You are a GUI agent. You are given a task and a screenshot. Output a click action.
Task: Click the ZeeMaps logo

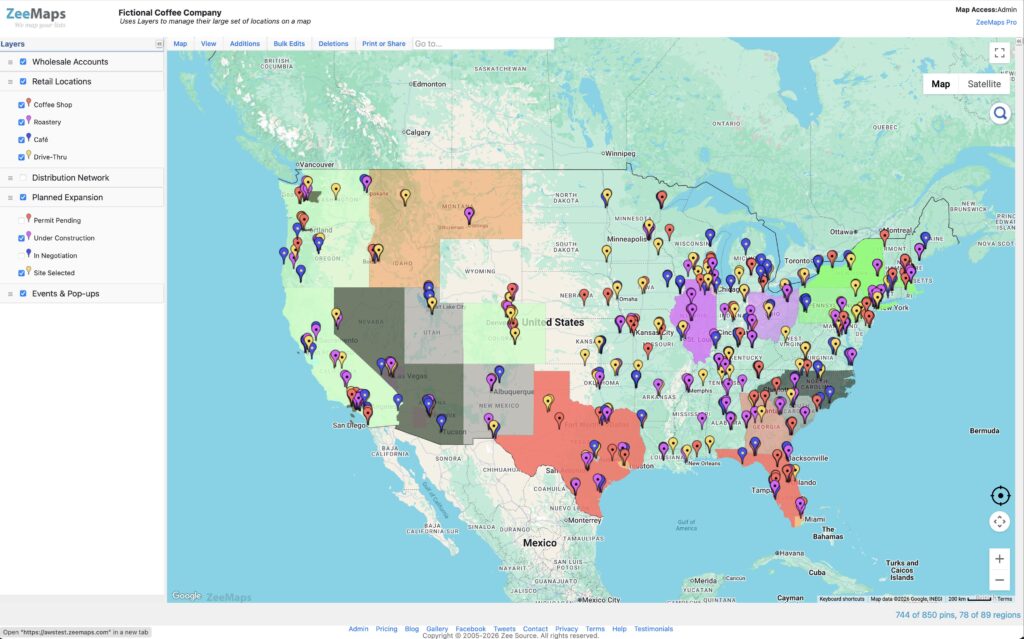coord(36,14)
